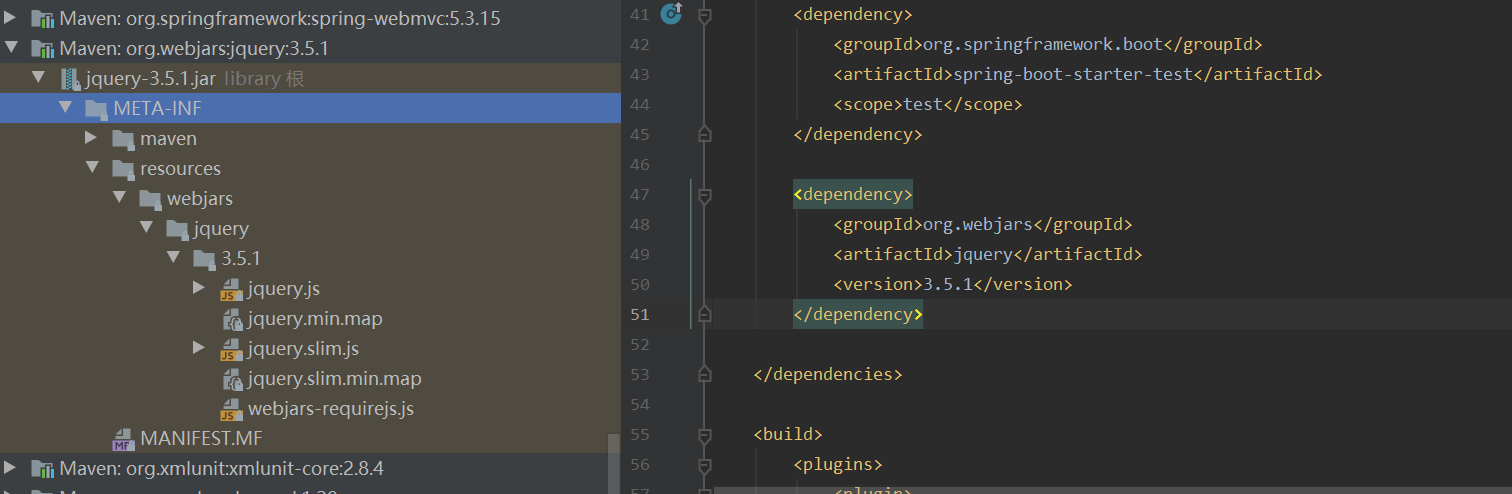Fold the dependency block at line 41

coord(704,16)
